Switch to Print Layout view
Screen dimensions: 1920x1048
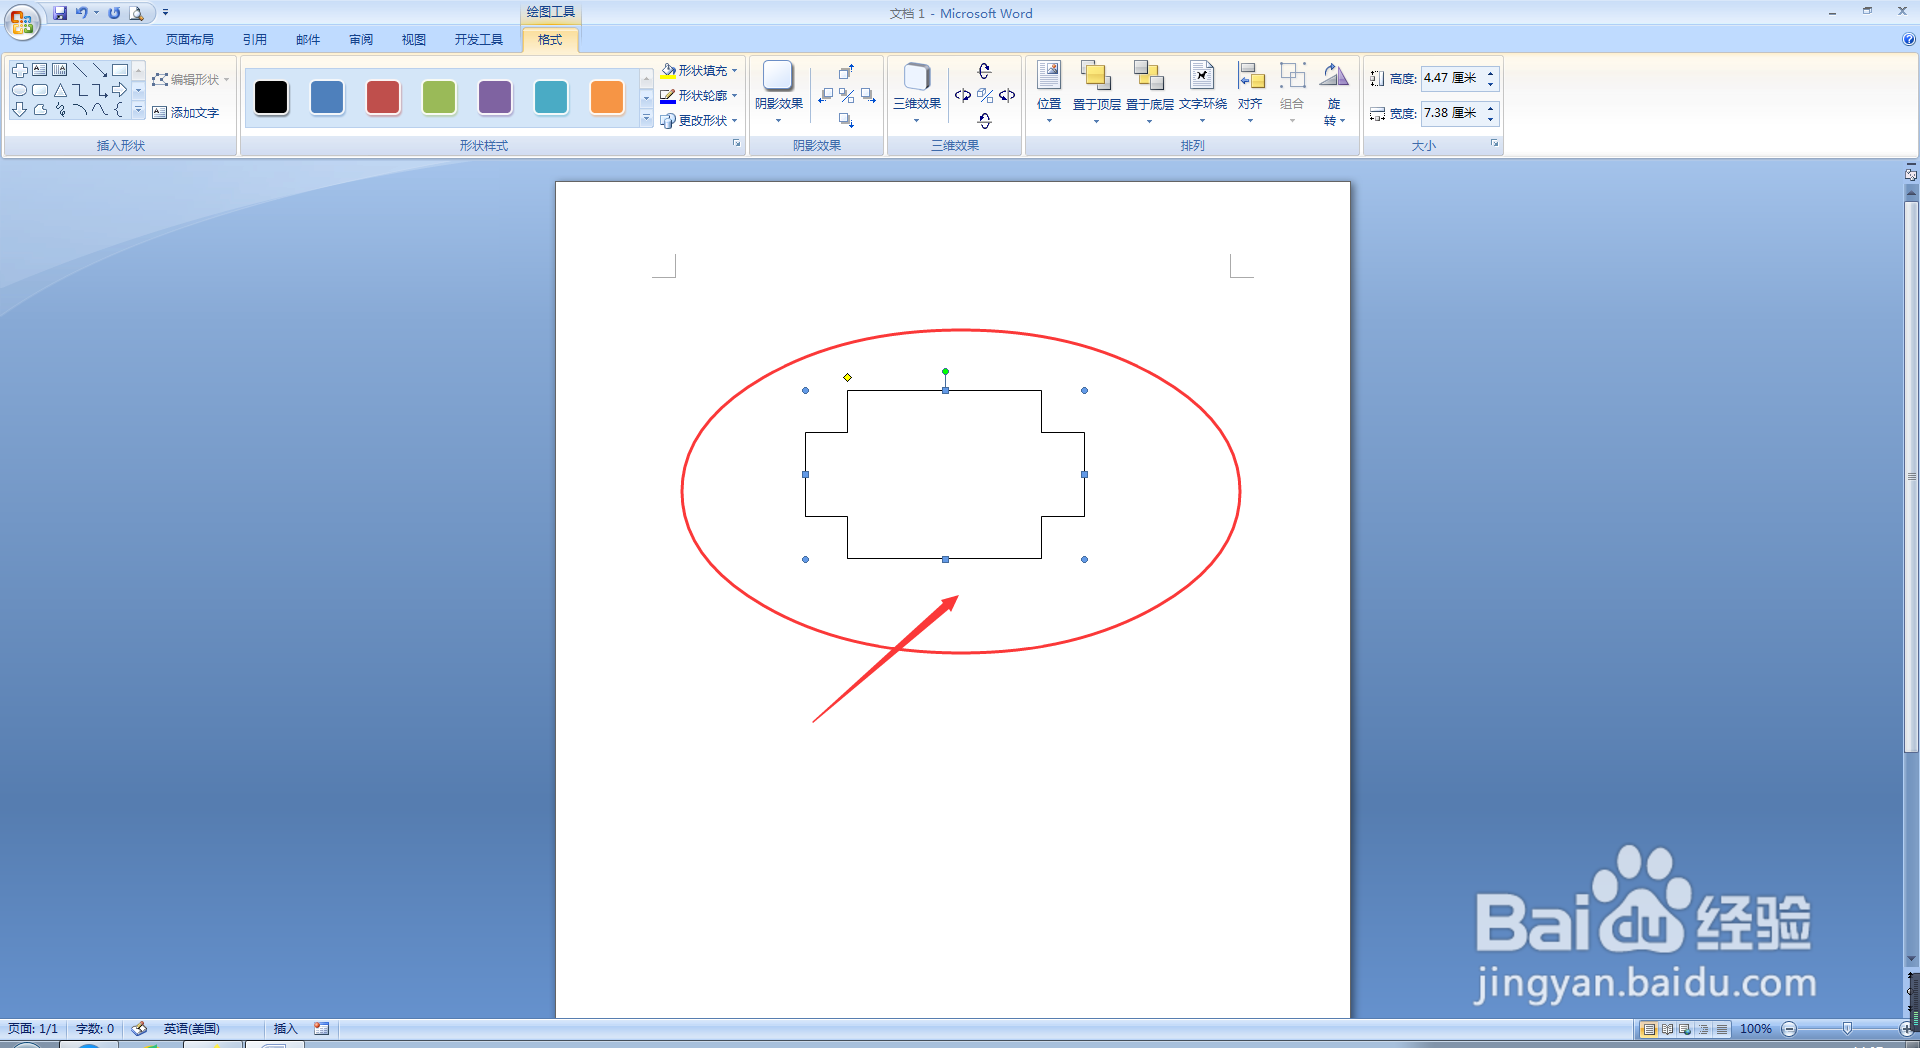click(x=1649, y=1029)
